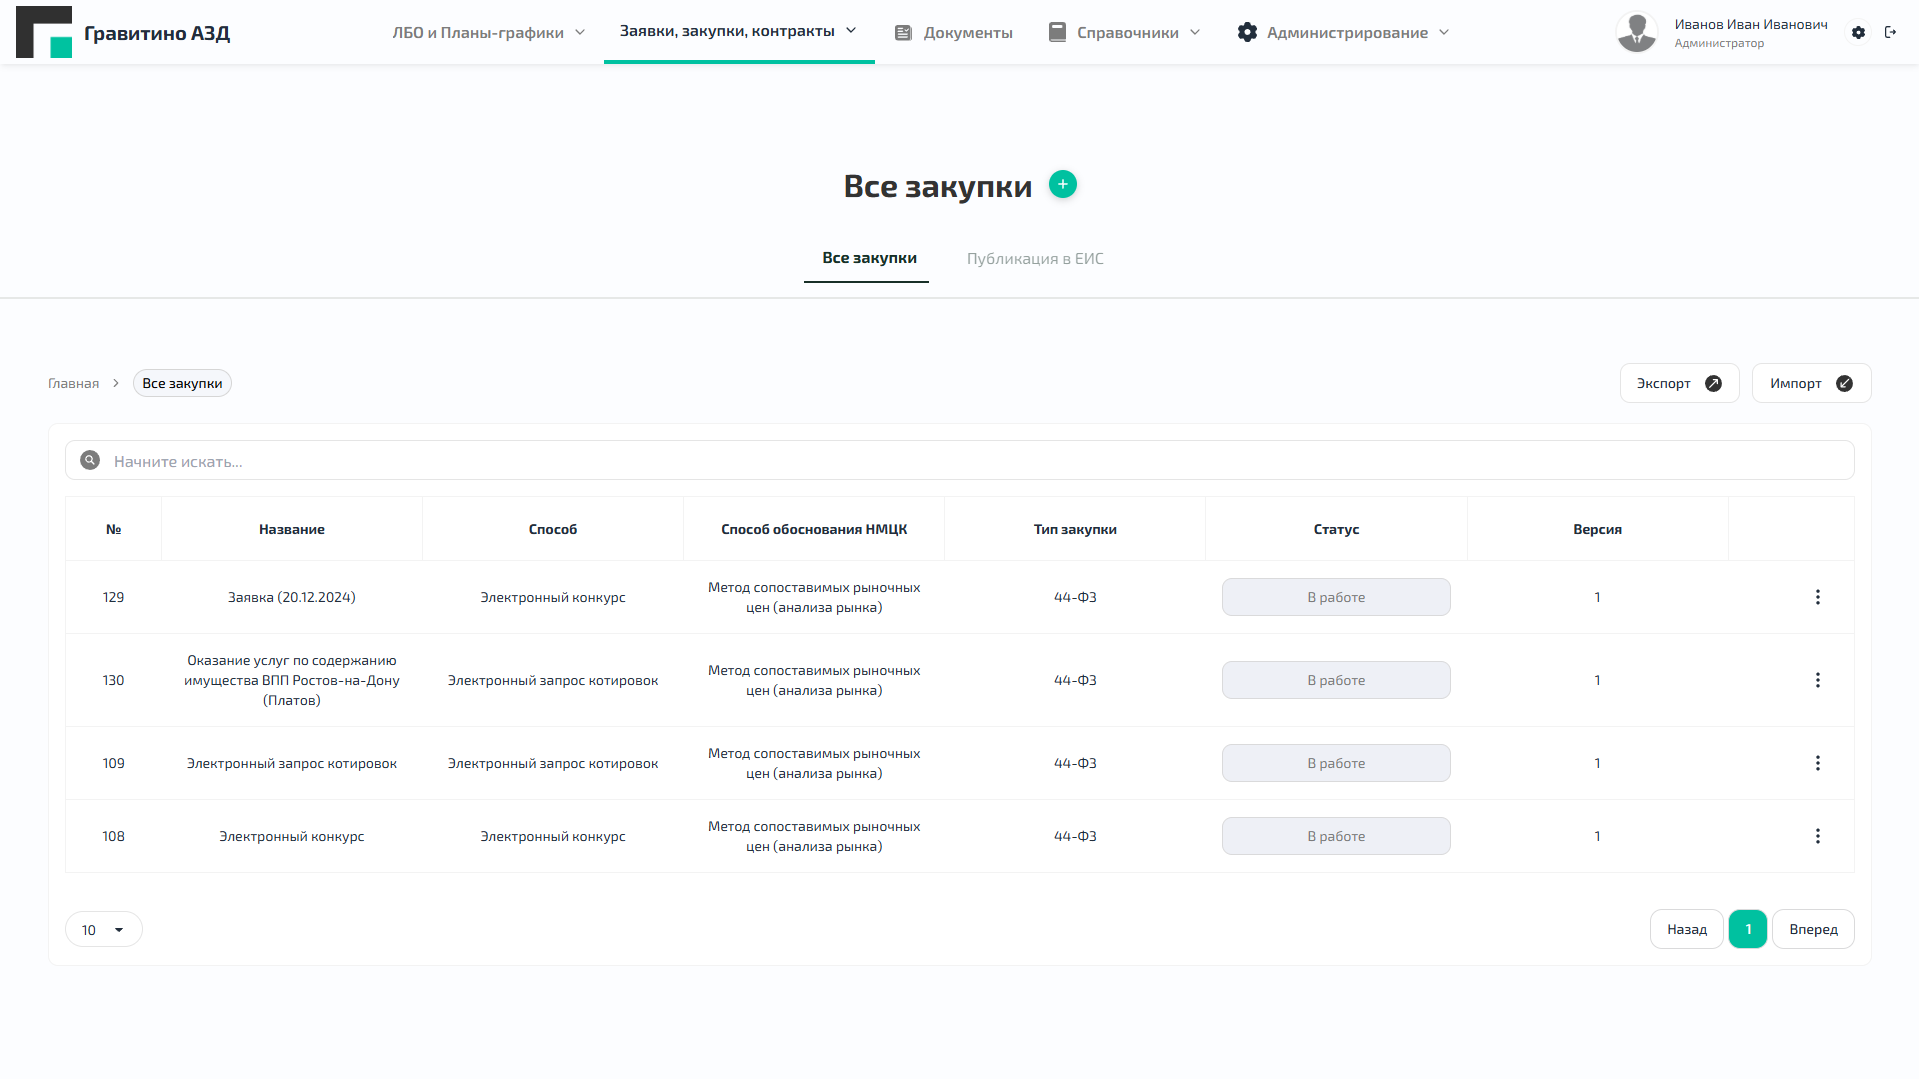Open actions menu for purchase 129

click(1817, 597)
